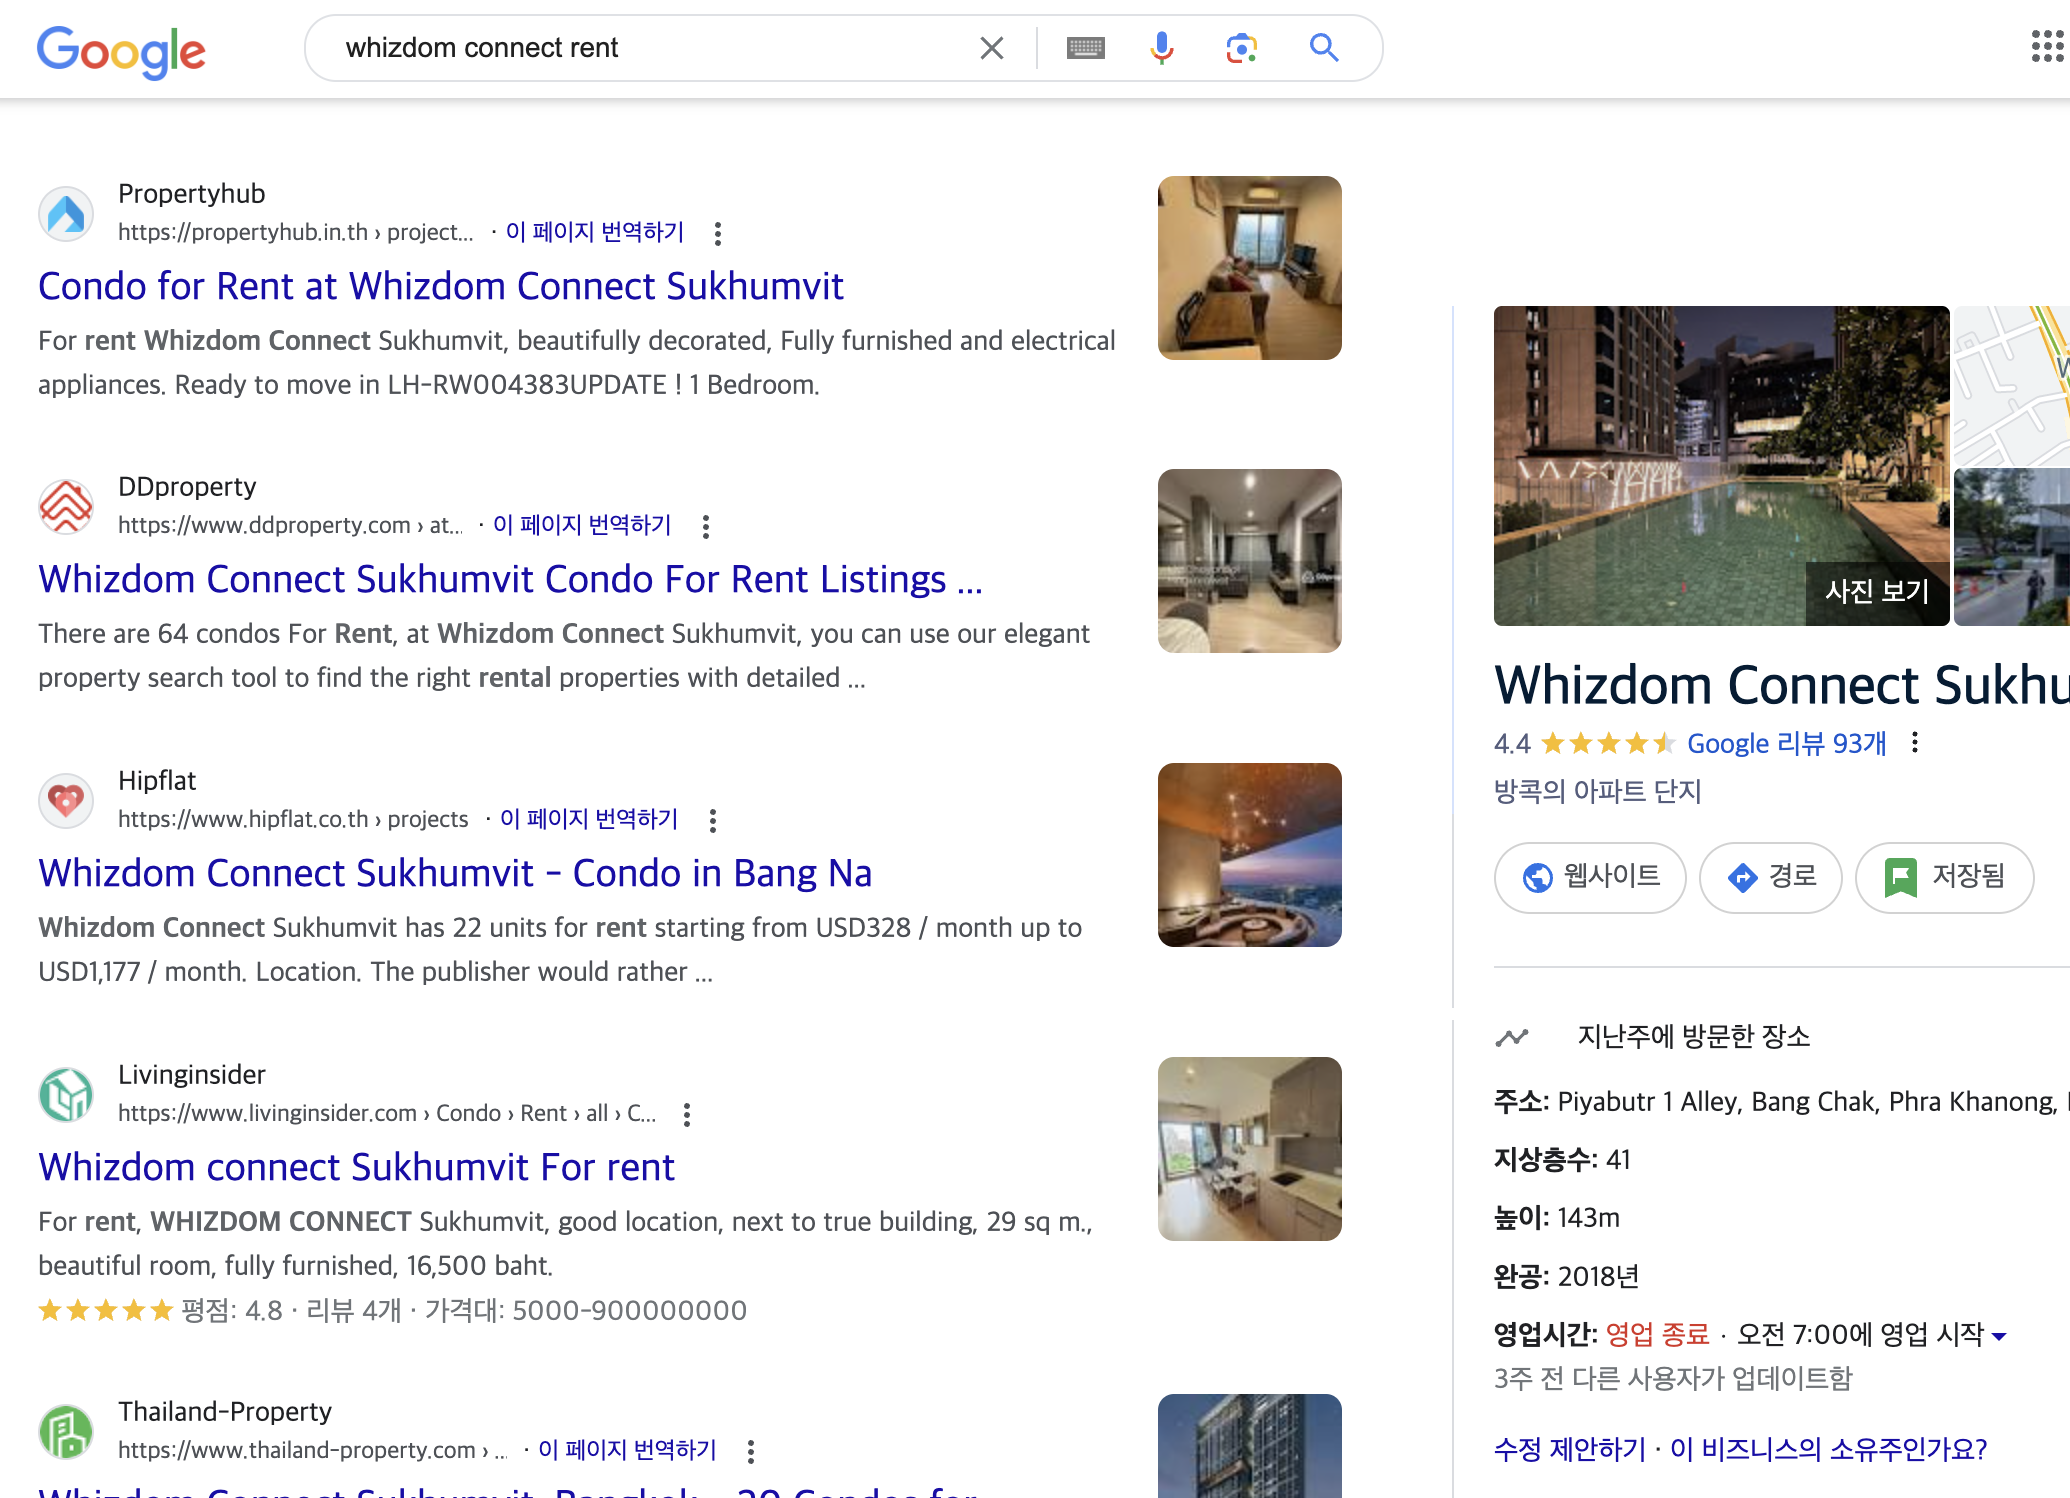The width and height of the screenshot is (2070, 1498).
Task: Translate the Hipflat page link
Action: click(x=589, y=819)
